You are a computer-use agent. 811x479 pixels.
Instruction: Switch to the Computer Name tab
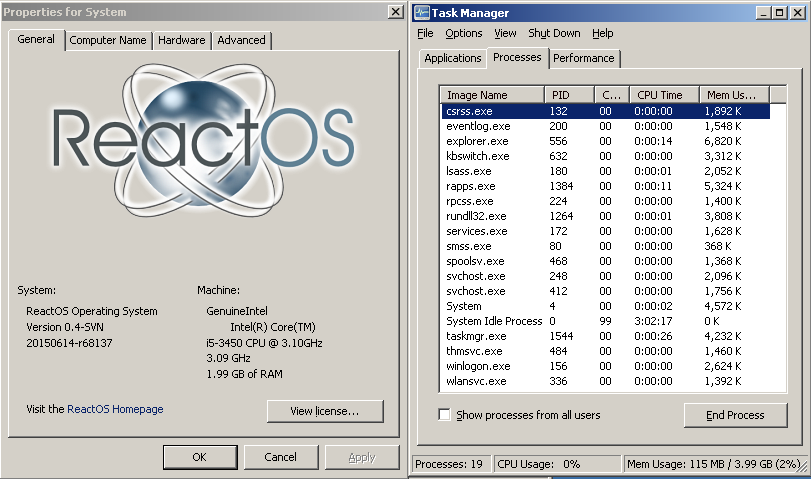click(108, 40)
